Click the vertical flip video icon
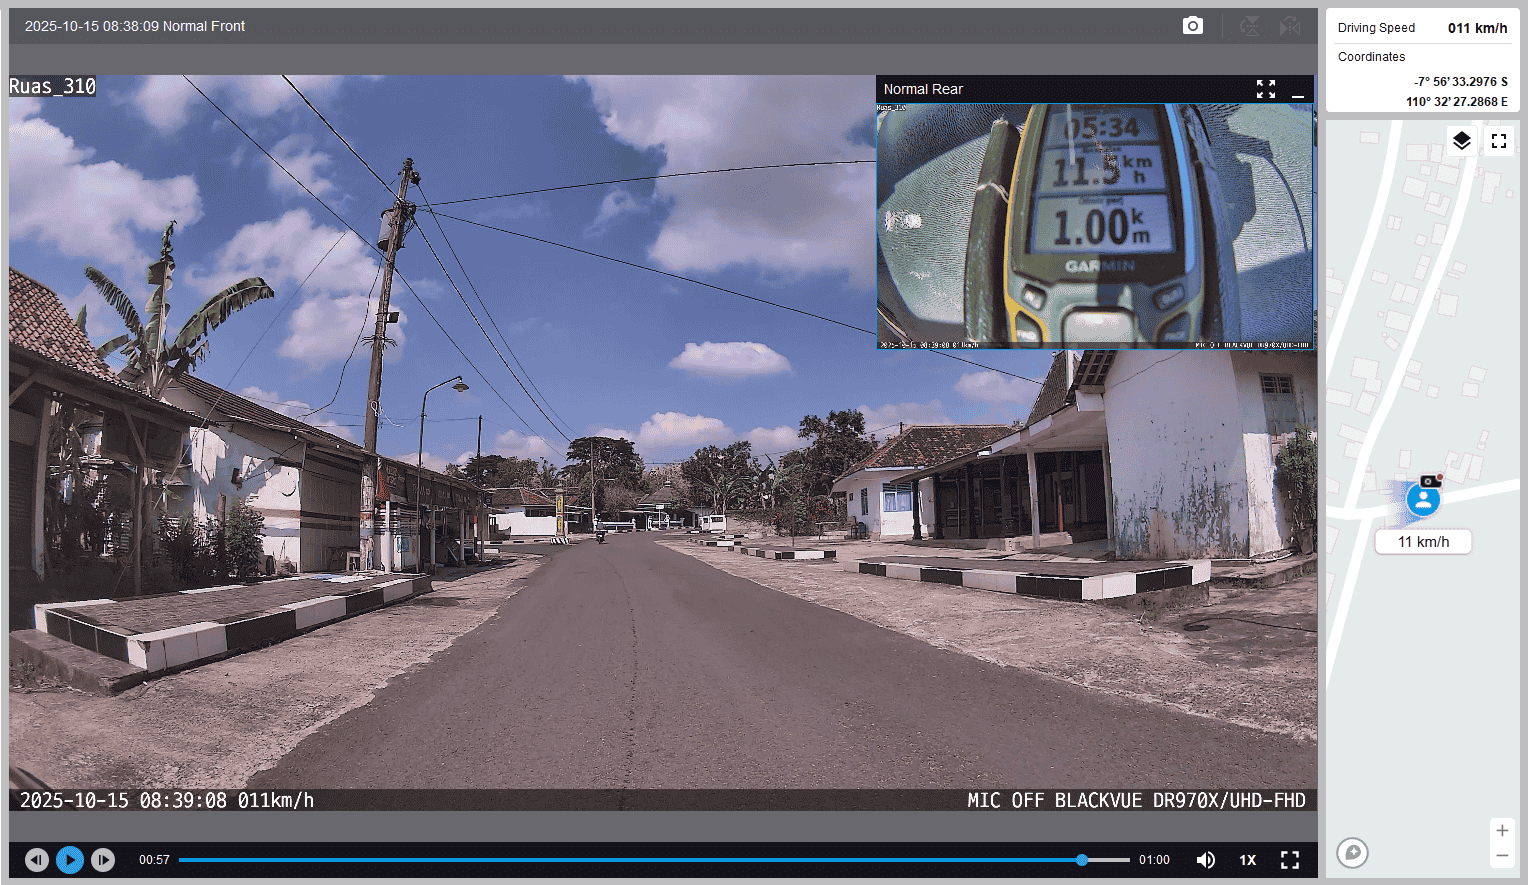Image resolution: width=1528 pixels, height=885 pixels. point(1250,26)
